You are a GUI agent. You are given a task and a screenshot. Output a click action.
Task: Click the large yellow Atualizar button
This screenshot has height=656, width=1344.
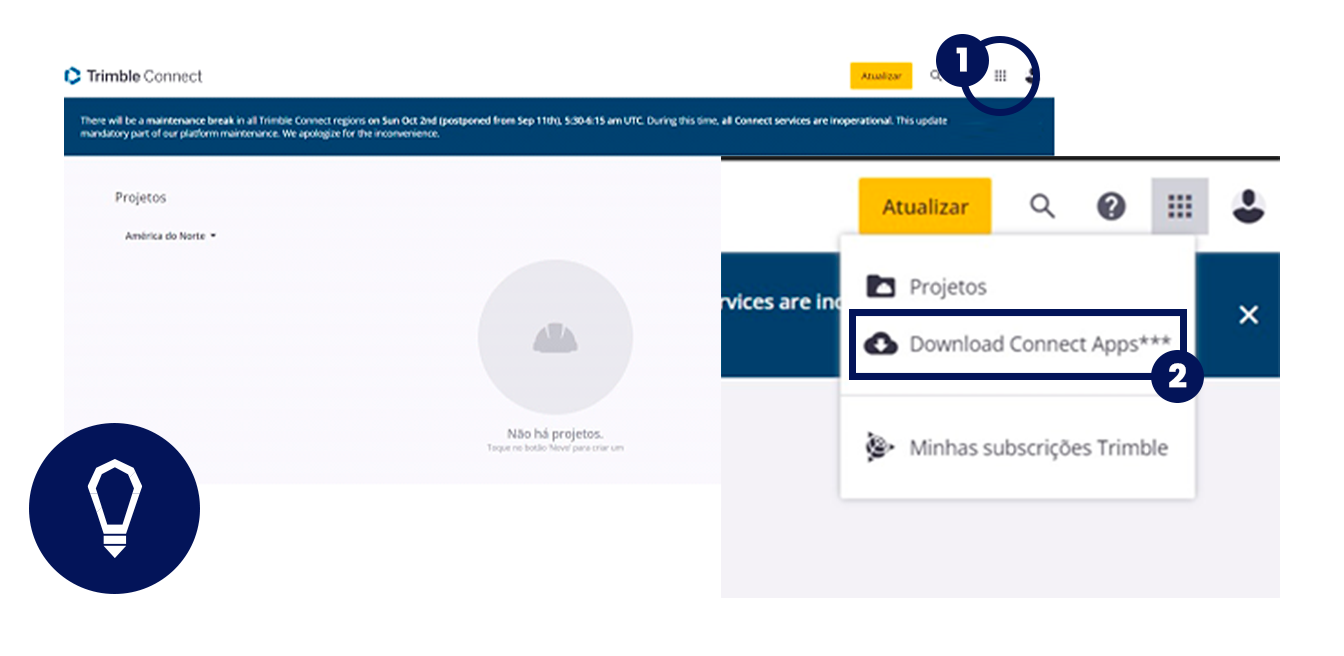coord(925,207)
